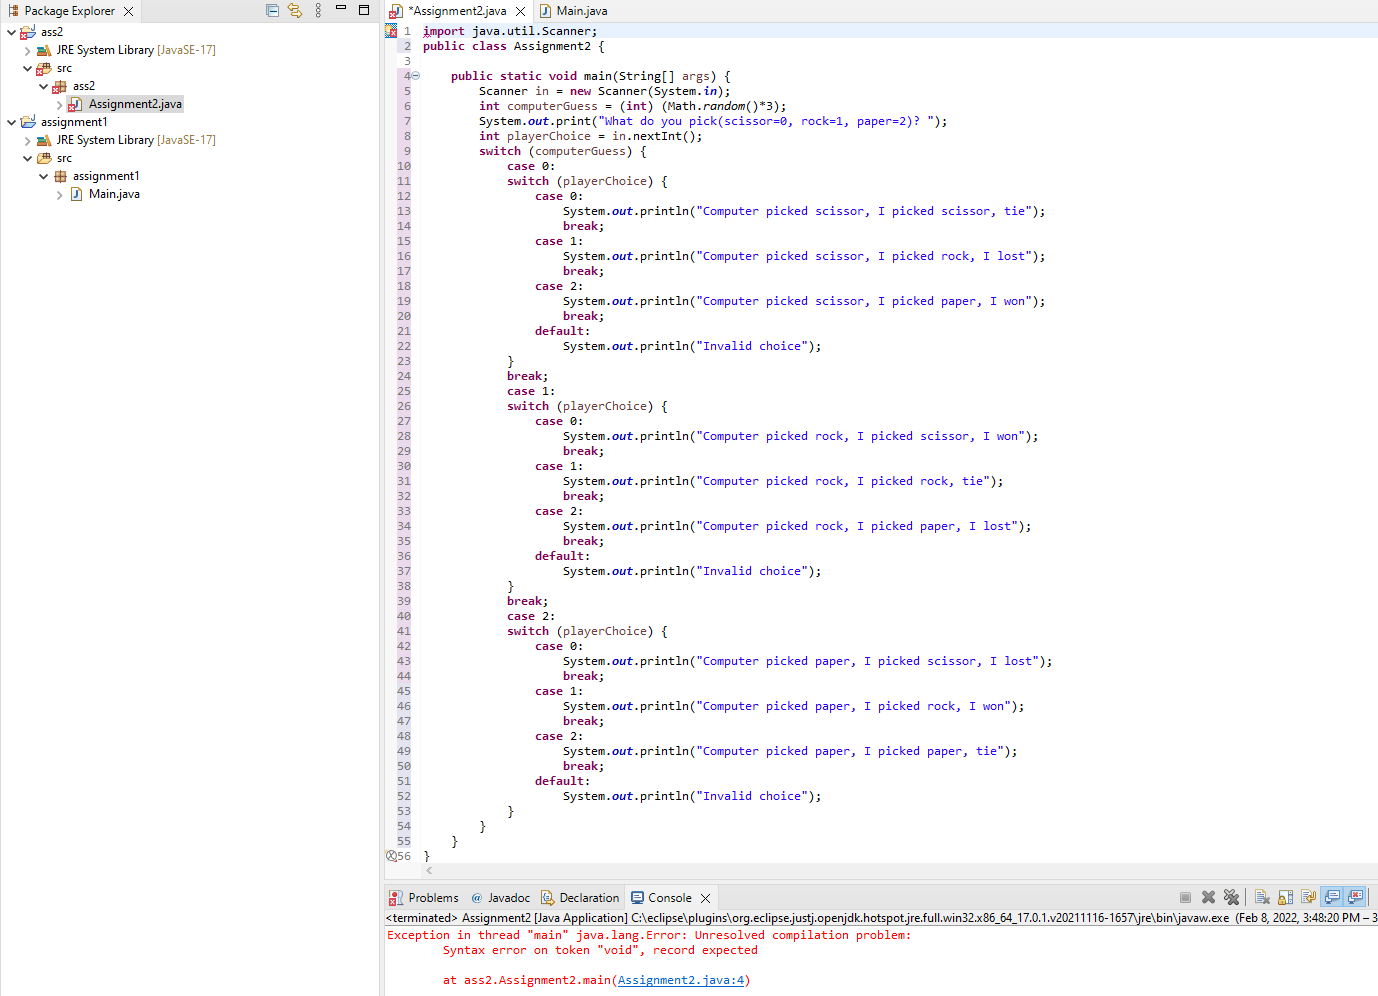This screenshot has width=1378, height=996.
Task: Click the Assignment2.java file icon in tree
Action: [76, 104]
